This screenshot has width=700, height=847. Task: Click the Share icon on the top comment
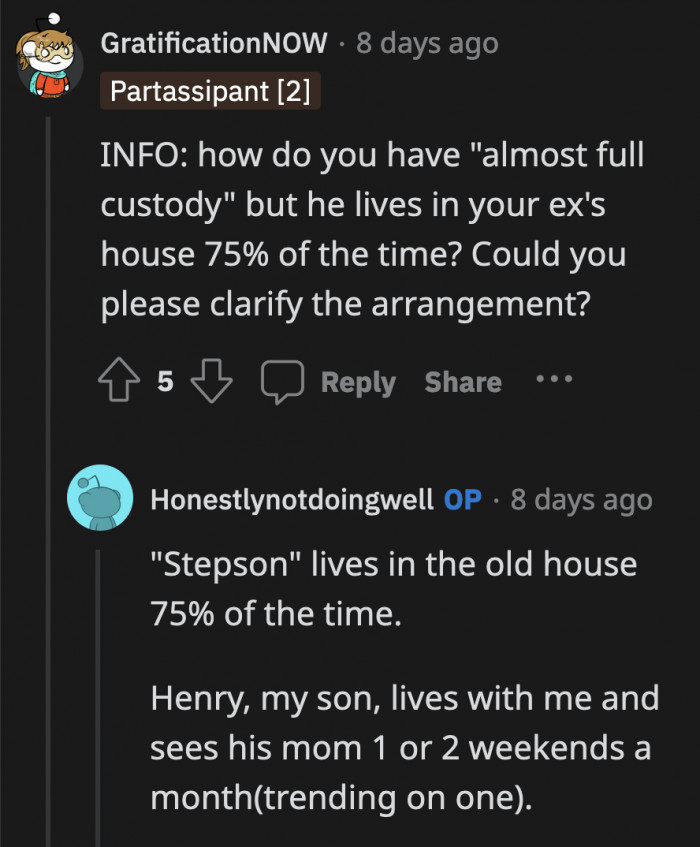click(462, 382)
